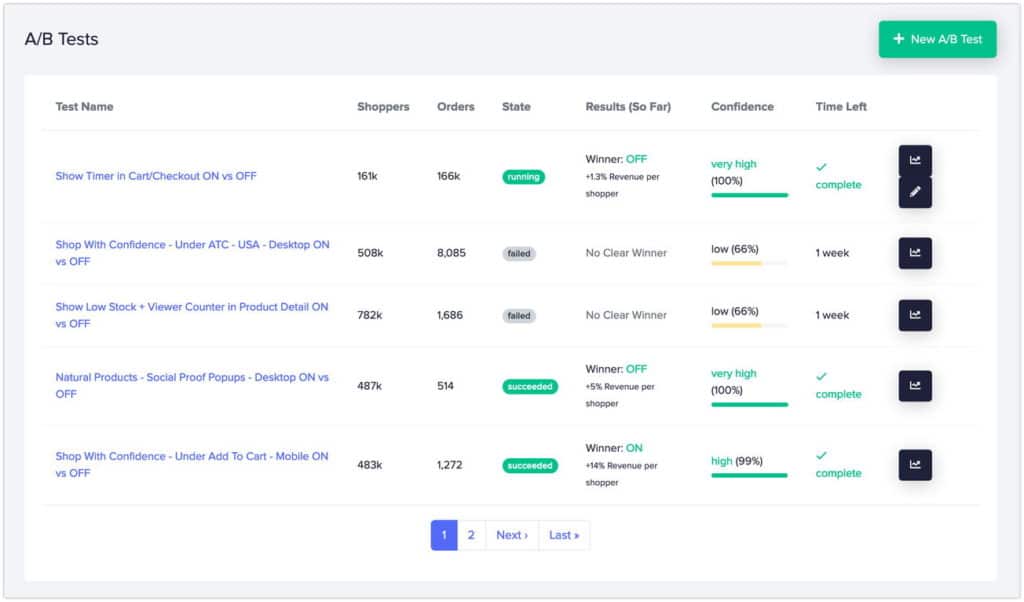Click confidence bar of the Show Timer test

750,195
